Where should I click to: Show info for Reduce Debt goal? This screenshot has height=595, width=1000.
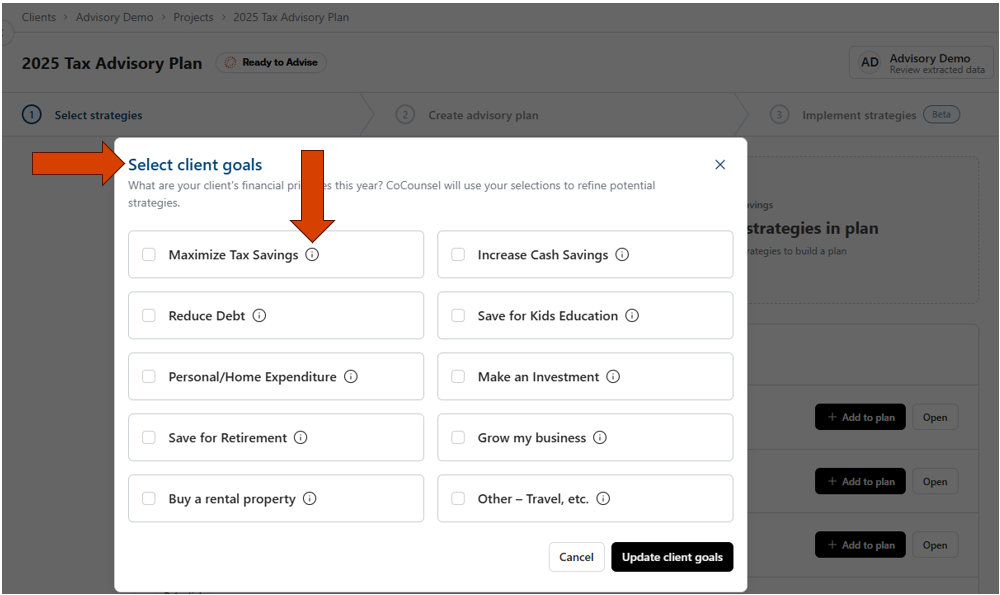[259, 316]
